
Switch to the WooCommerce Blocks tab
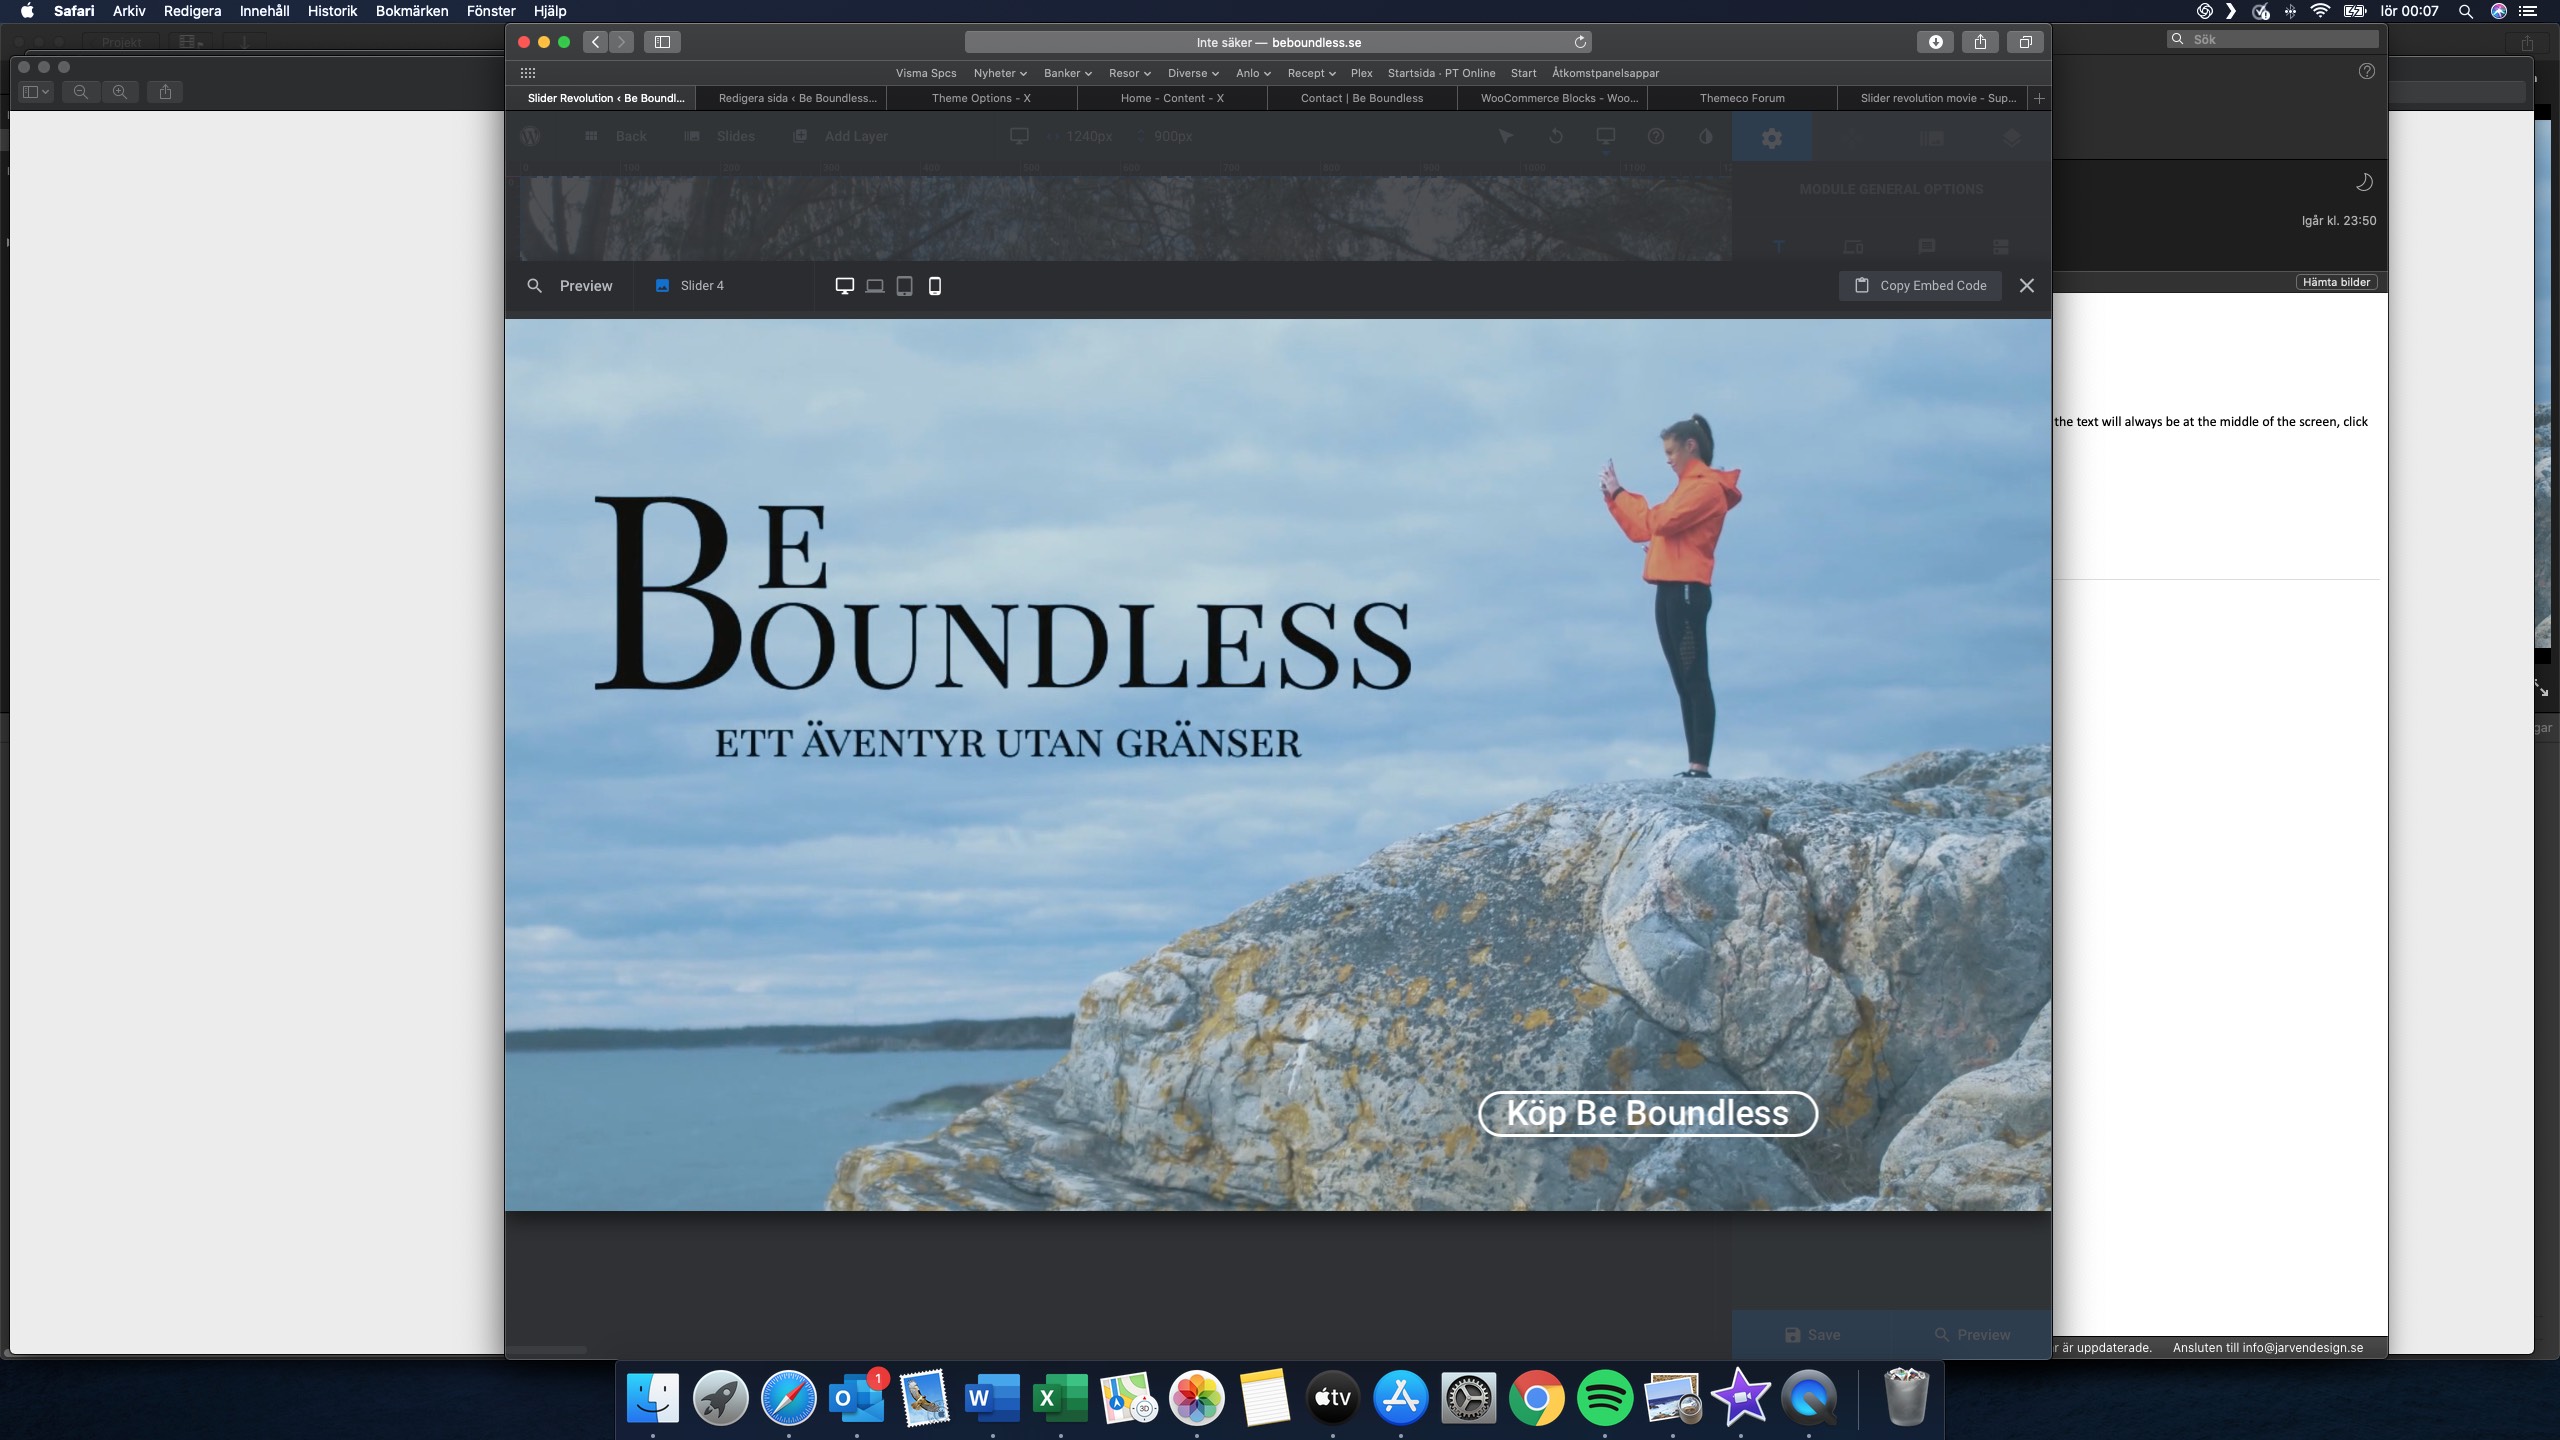point(1552,98)
